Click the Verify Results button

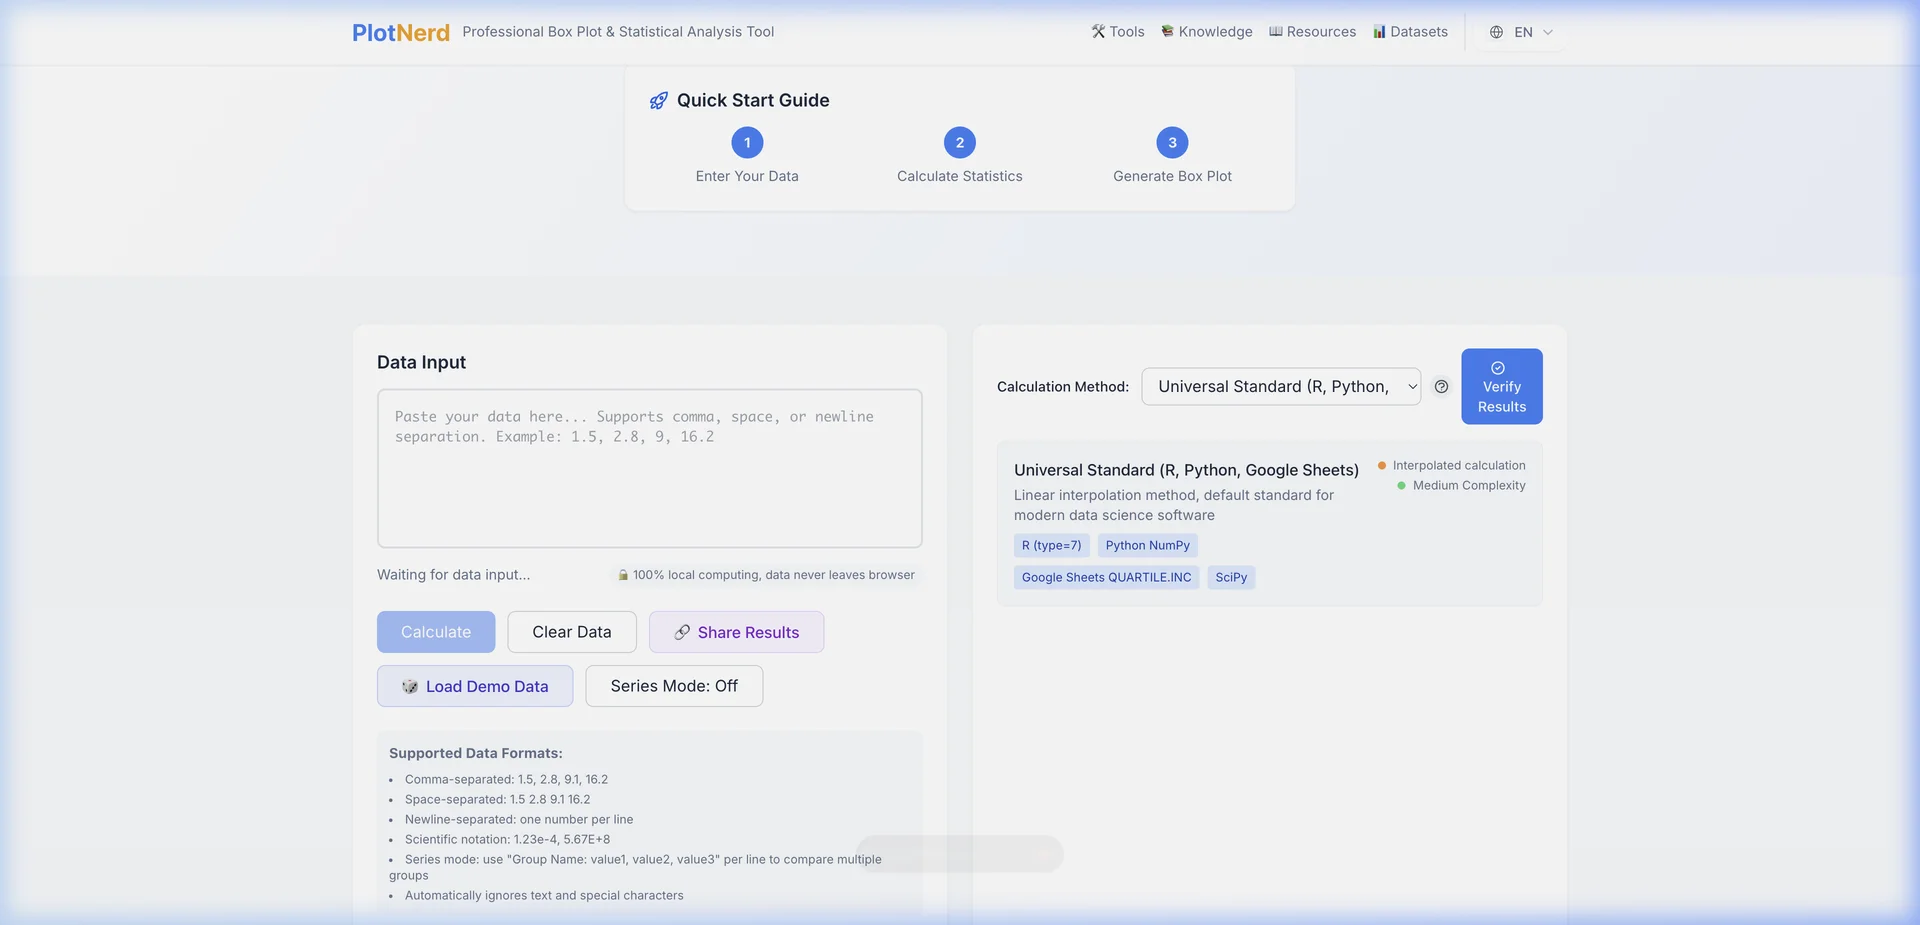pyautogui.click(x=1501, y=387)
